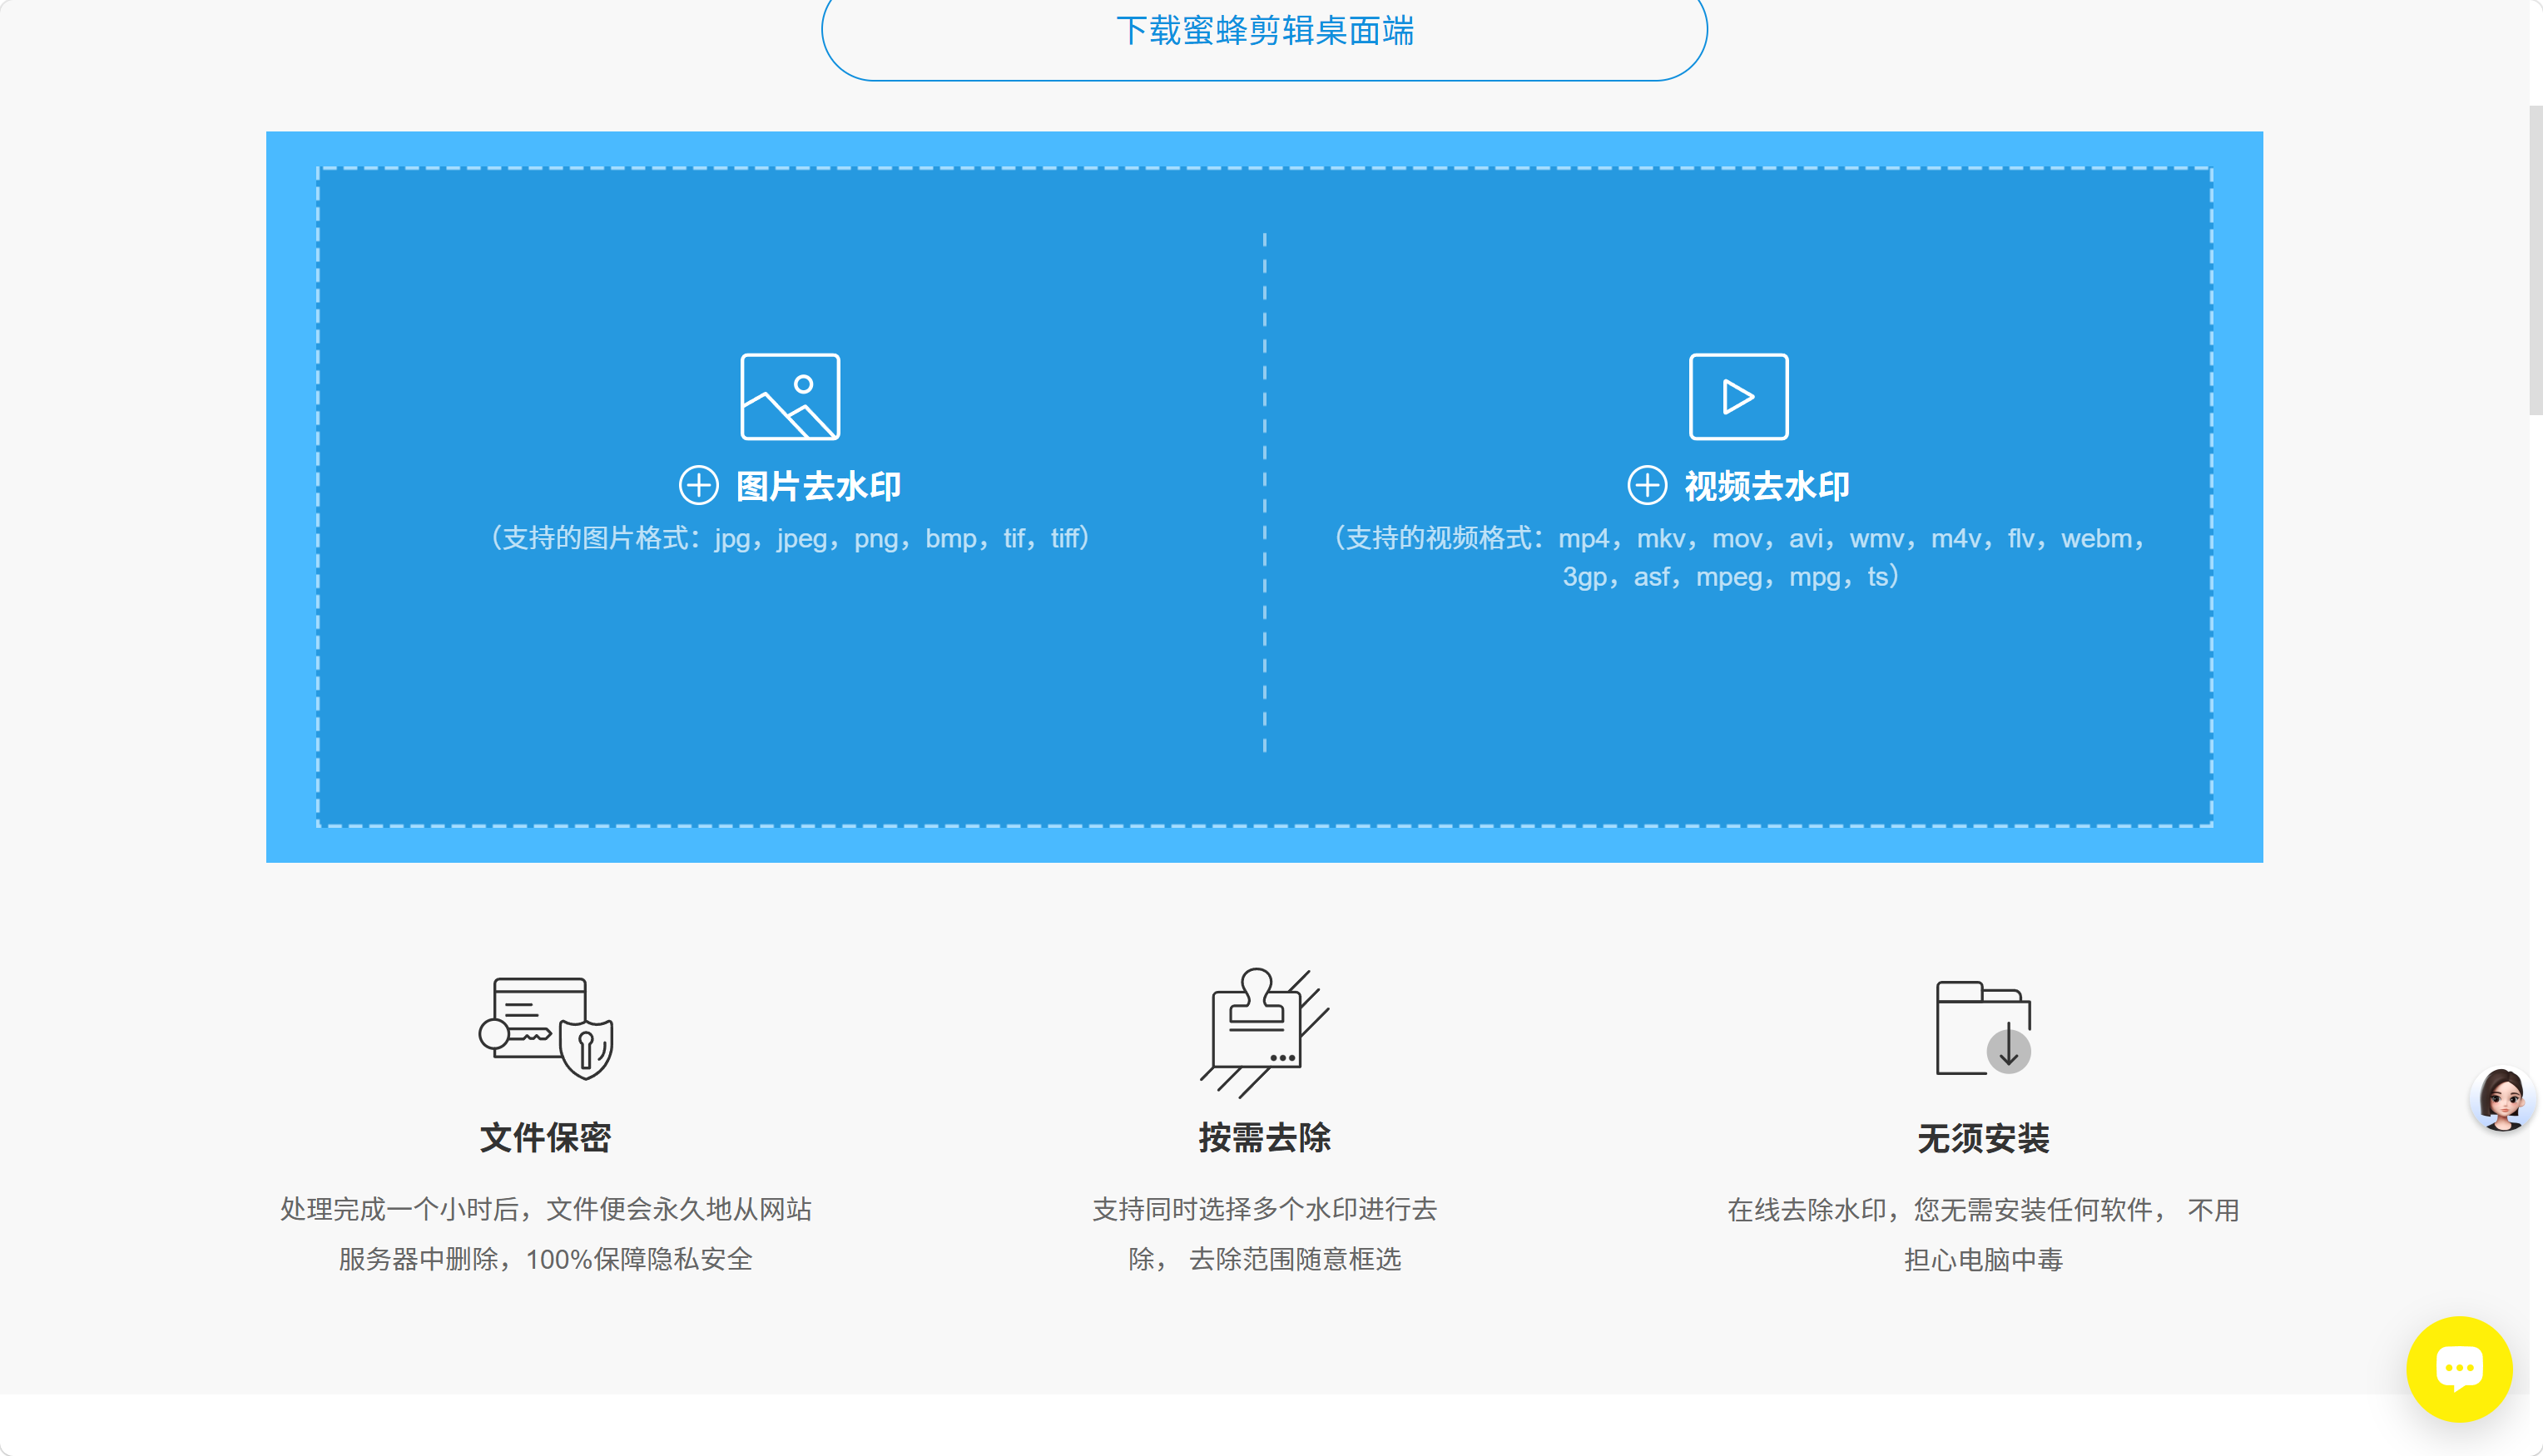The width and height of the screenshot is (2543, 1456).
Task: Click the plus circle beside 视频去水印
Action: [x=1647, y=485]
